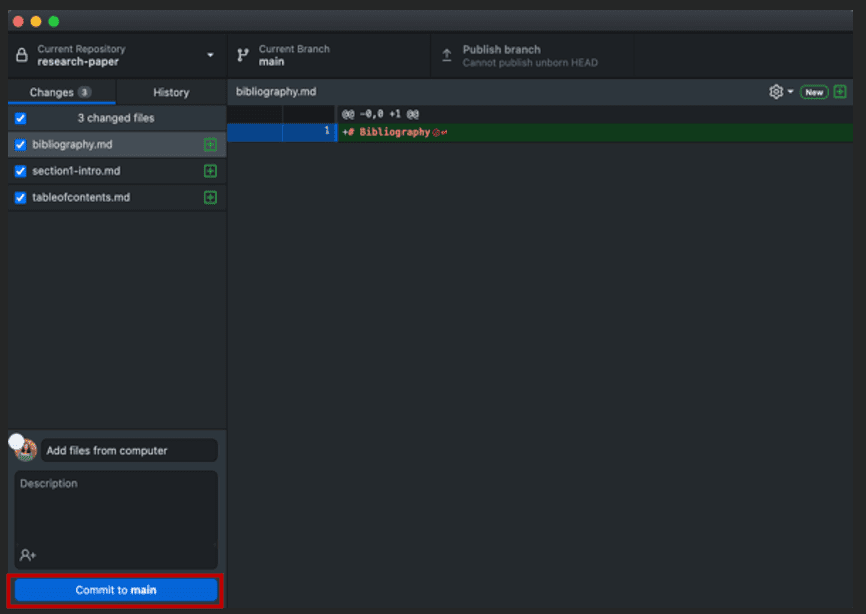Viewport: 866px width, 614px height.
Task: Click the added status icon for section1-intro.md
Action: pos(210,171)
